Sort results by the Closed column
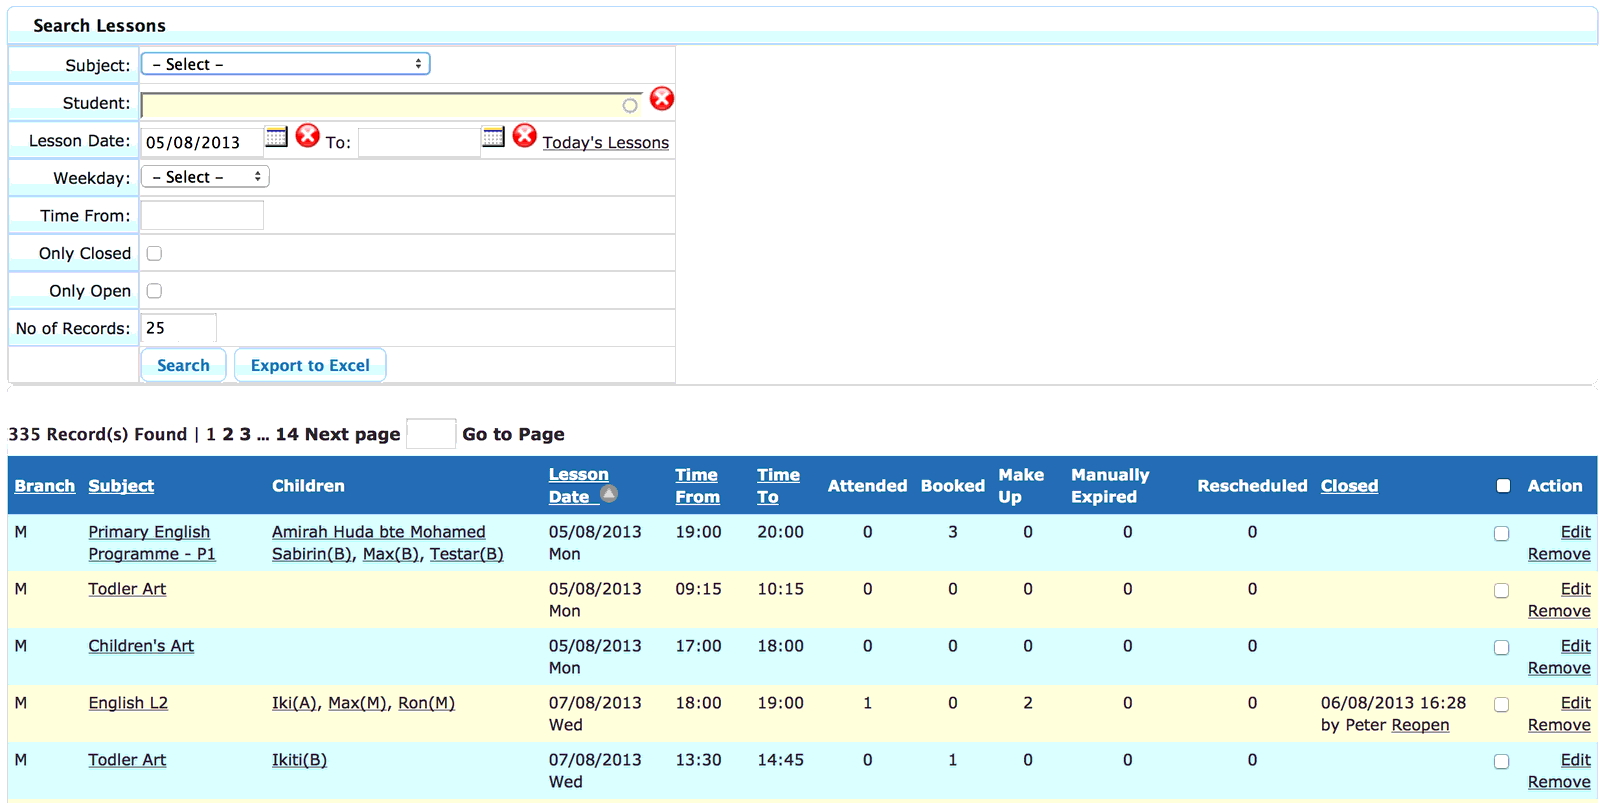The image size is (1600, 803). (x=1349, y=486)
